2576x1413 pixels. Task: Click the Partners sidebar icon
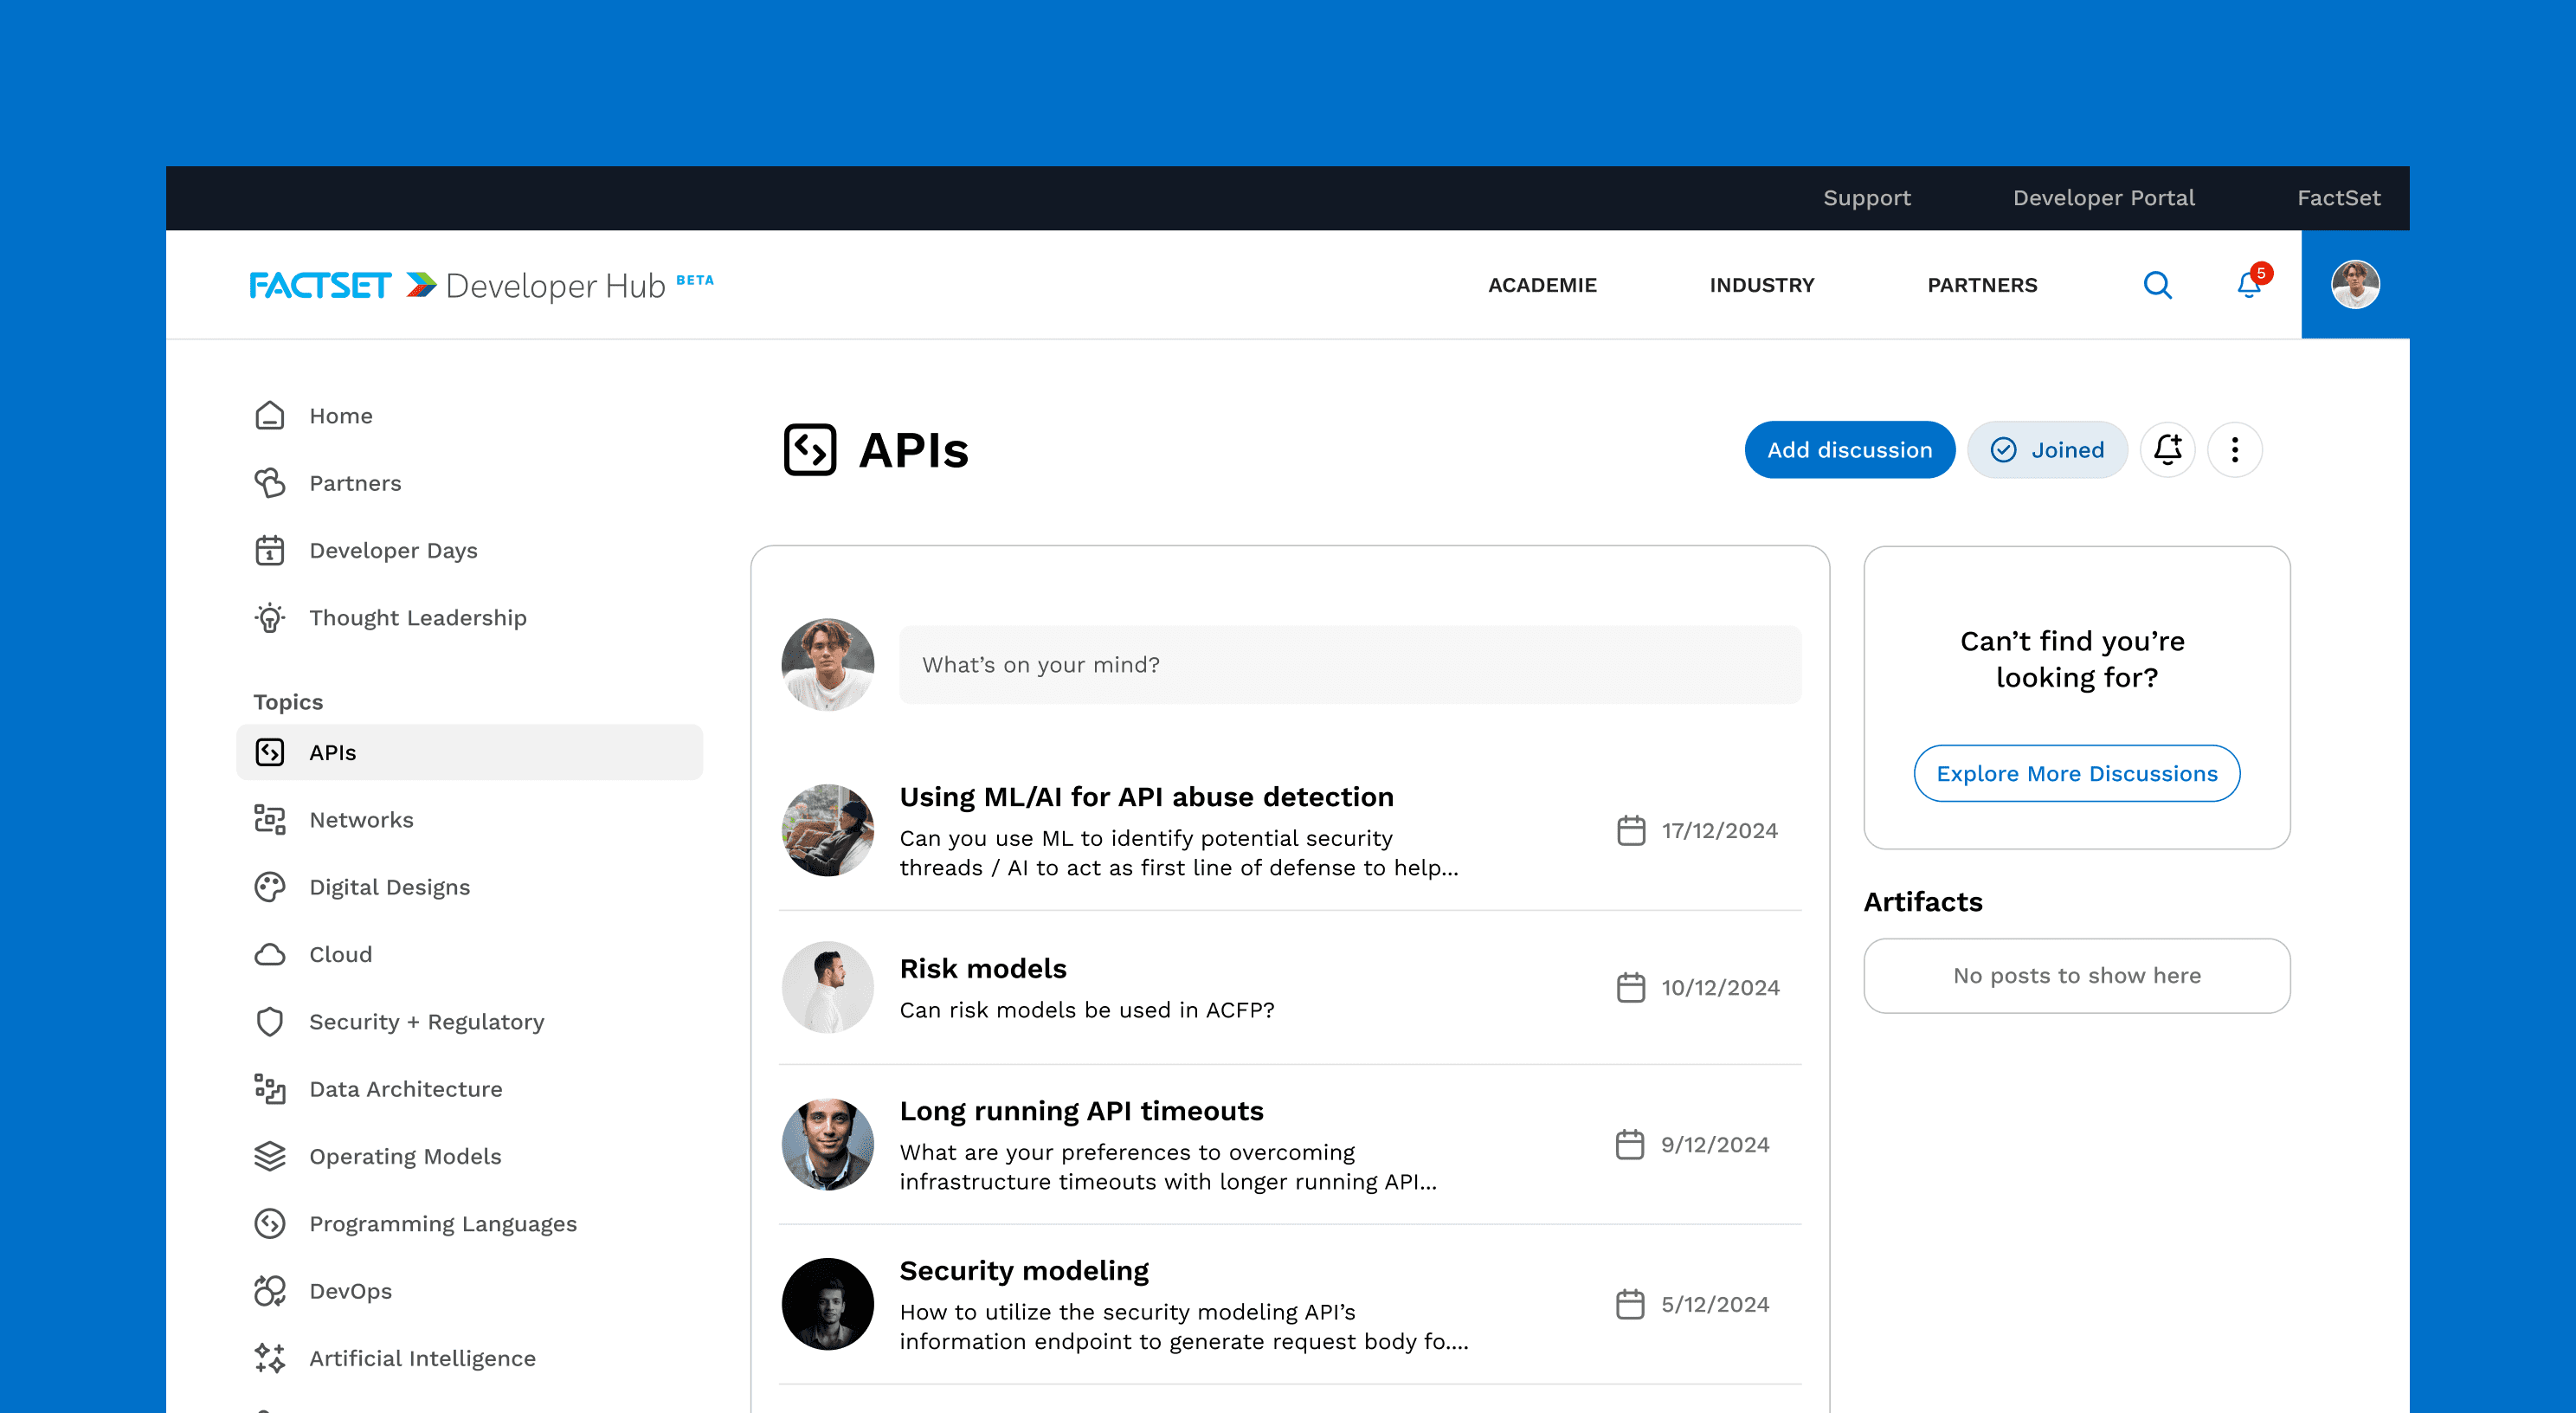point(270,483)
